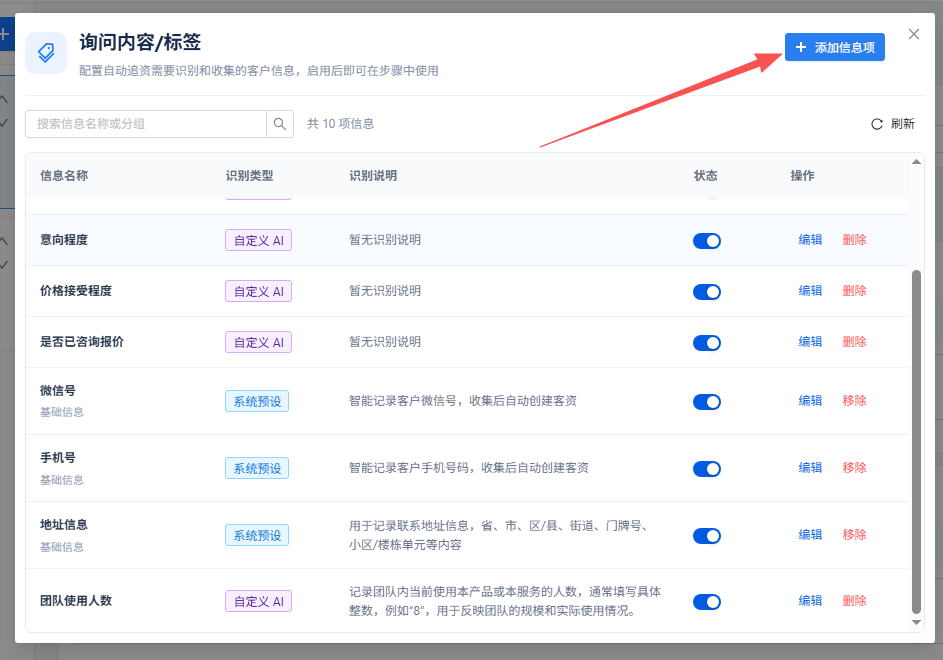Select the 地址信息 name cell

pyautogui.click(x=64, y=525)
